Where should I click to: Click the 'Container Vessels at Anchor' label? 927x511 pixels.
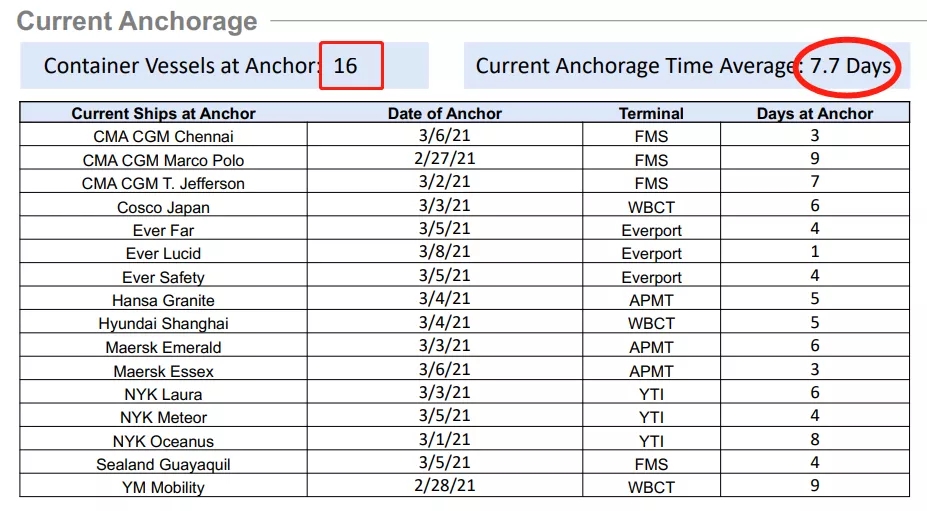[180, 66]
